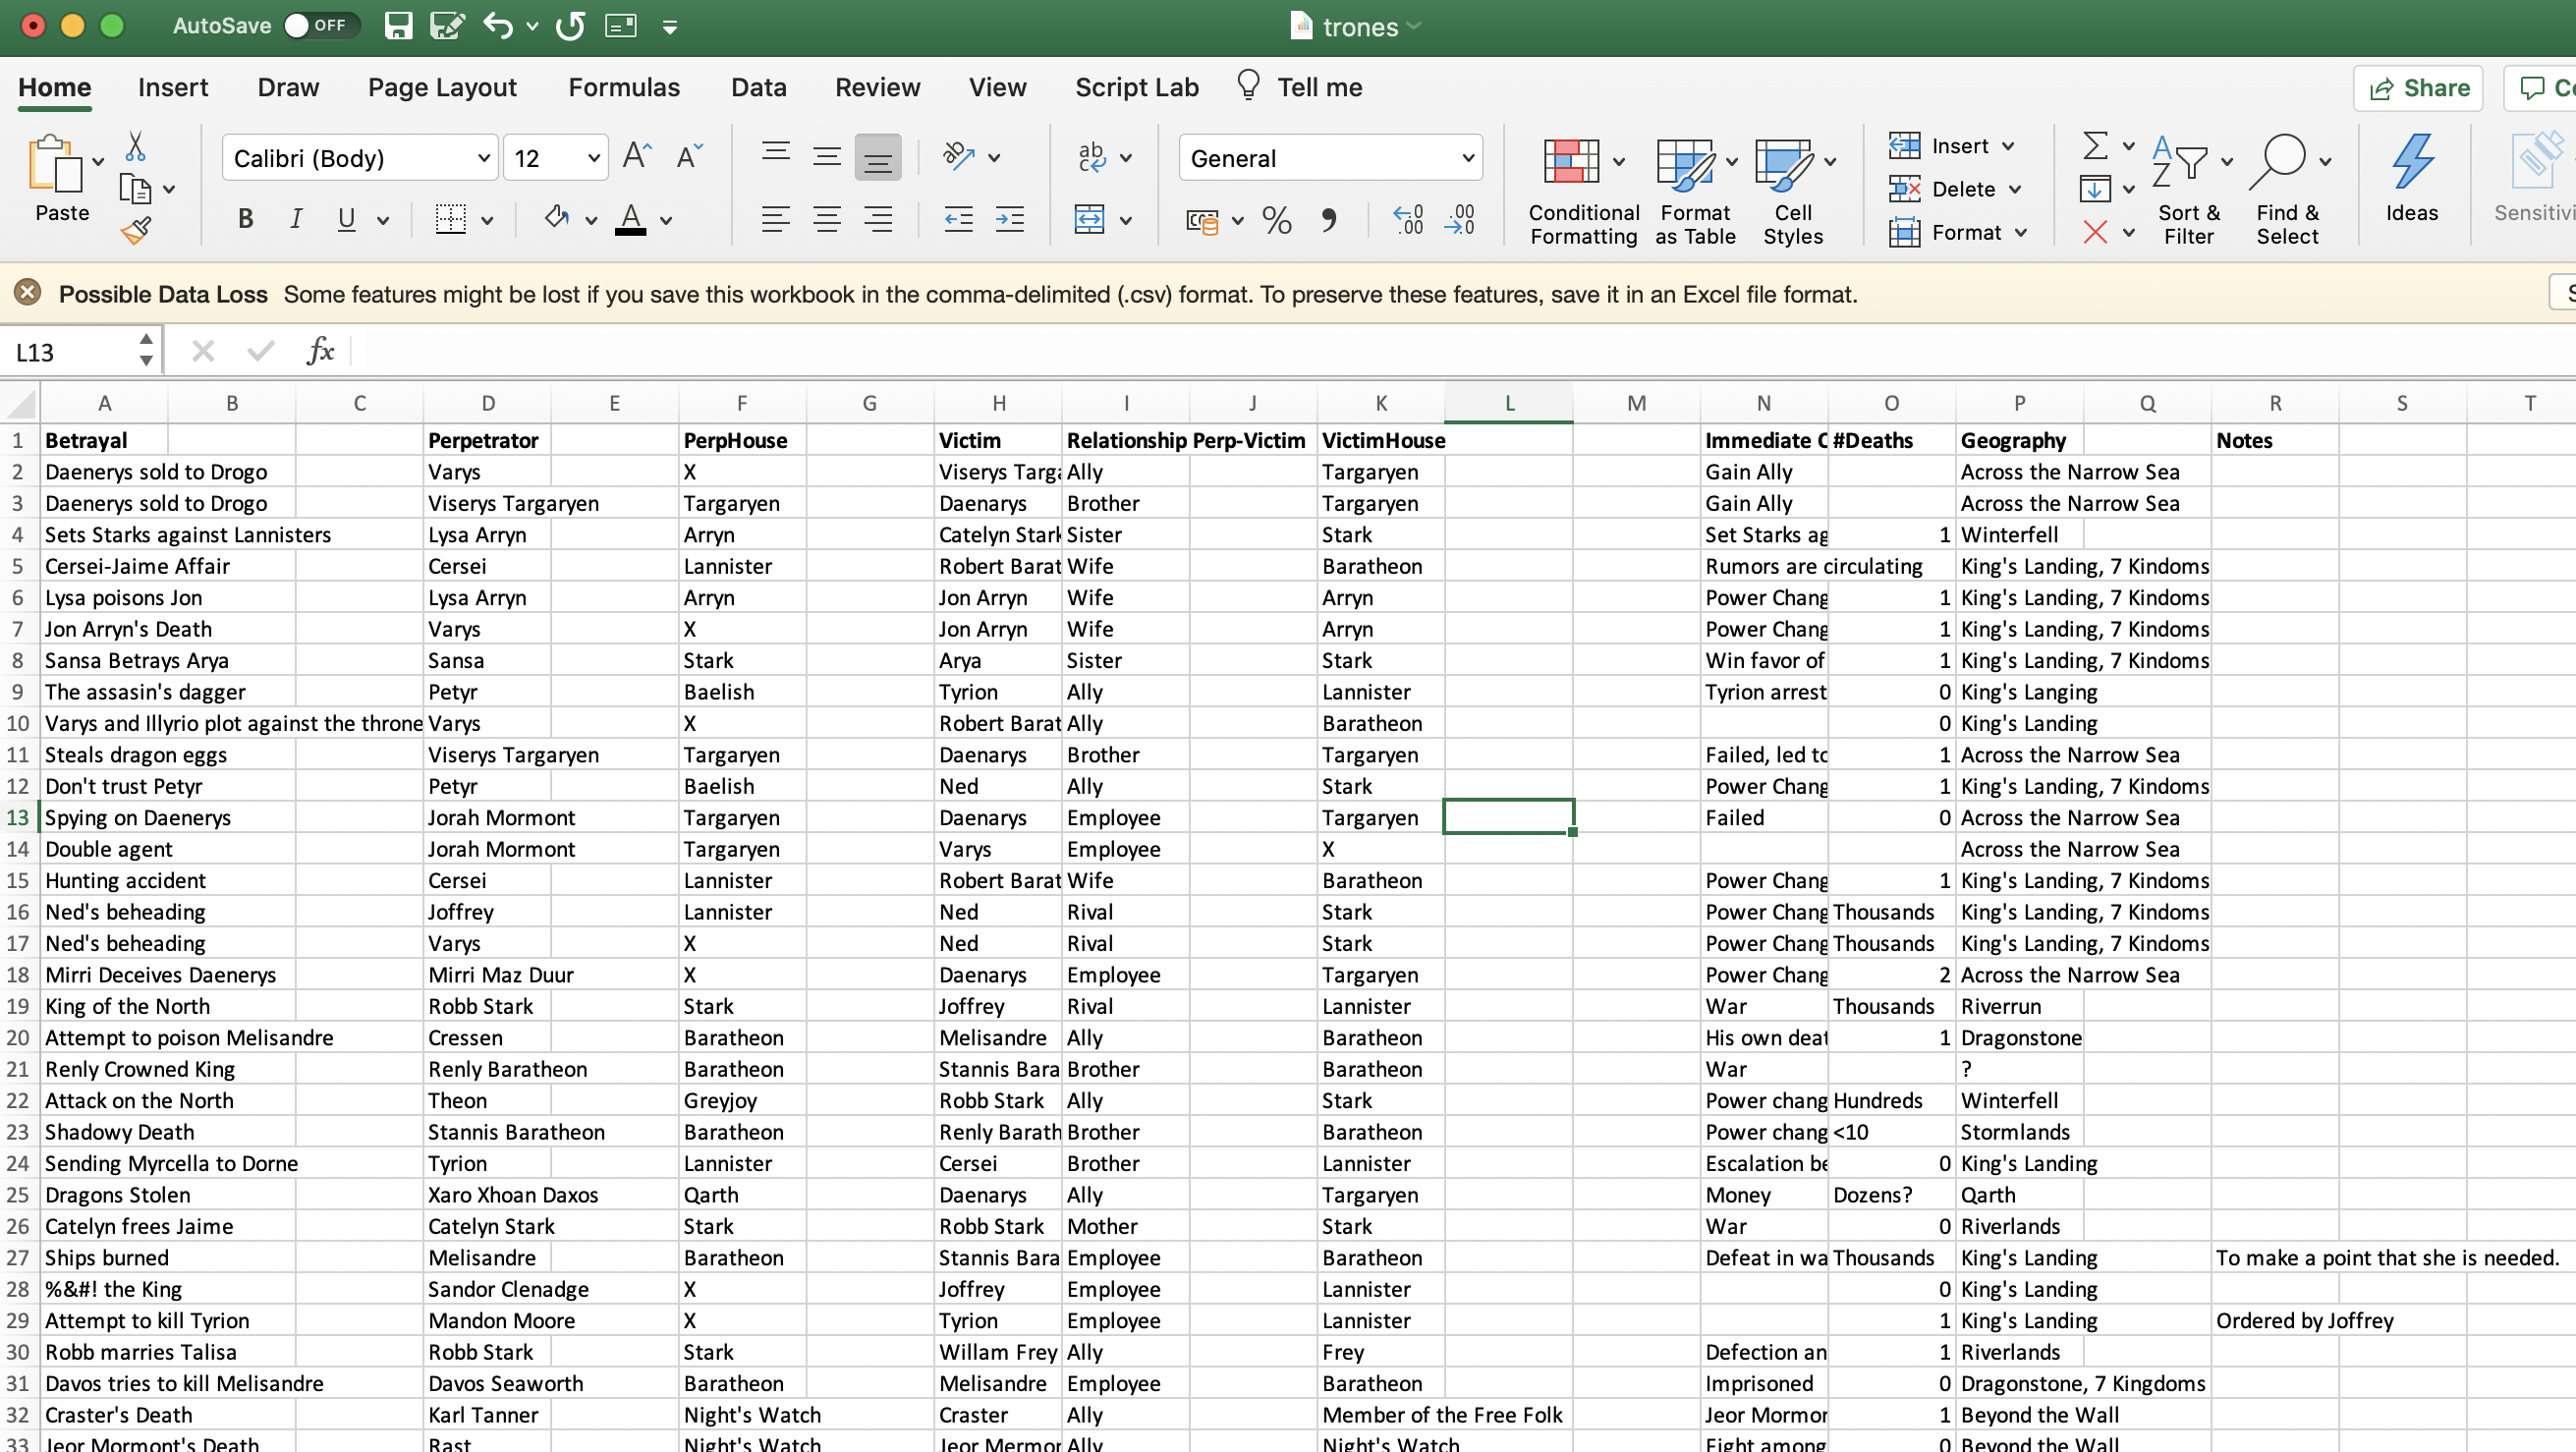Click the AutoSum sigma icon
This screenshot has height=1452, width=2576.
(x=2096, y=146)
